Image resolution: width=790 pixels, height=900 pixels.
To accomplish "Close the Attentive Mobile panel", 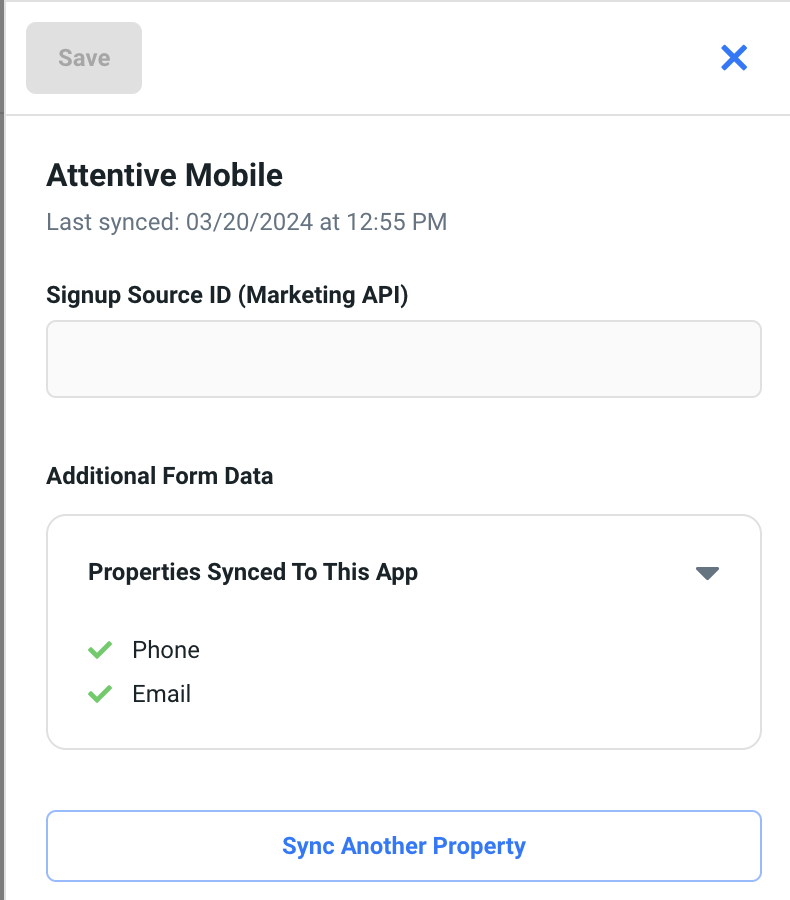I will [x=734, y=58].
